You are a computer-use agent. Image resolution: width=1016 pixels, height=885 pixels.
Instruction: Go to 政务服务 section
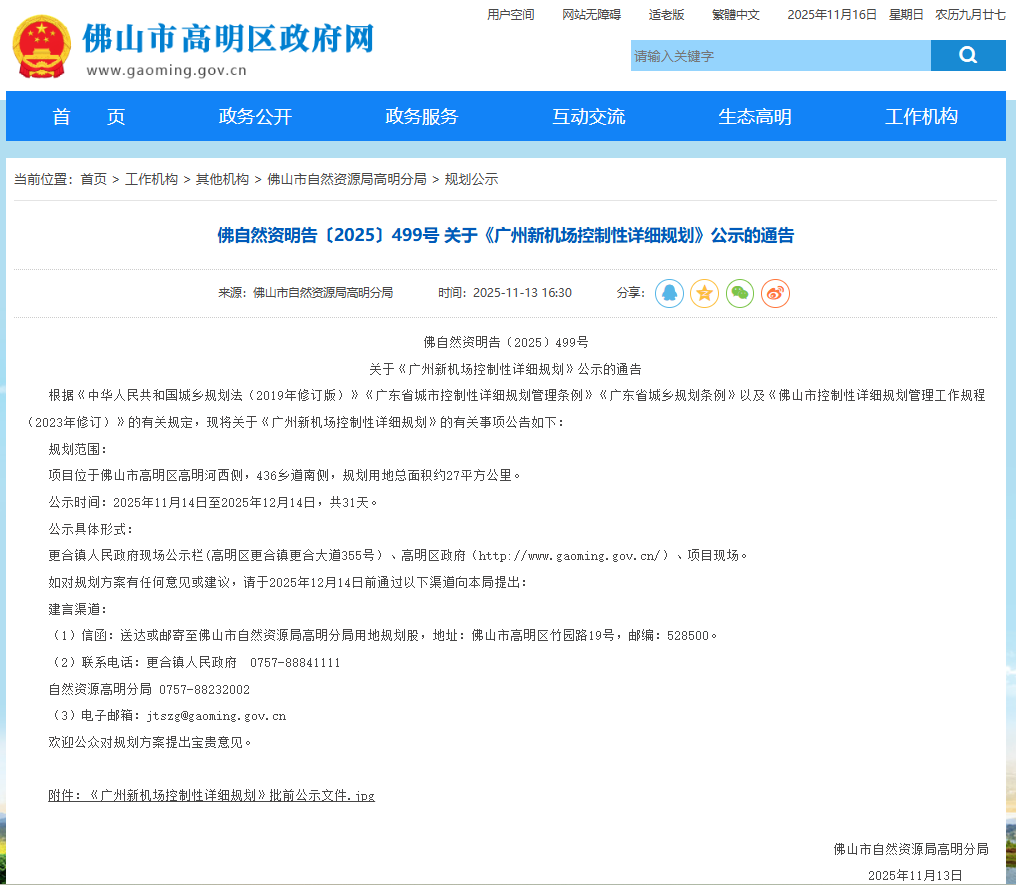pyautogui.click(x=421, y=116)
